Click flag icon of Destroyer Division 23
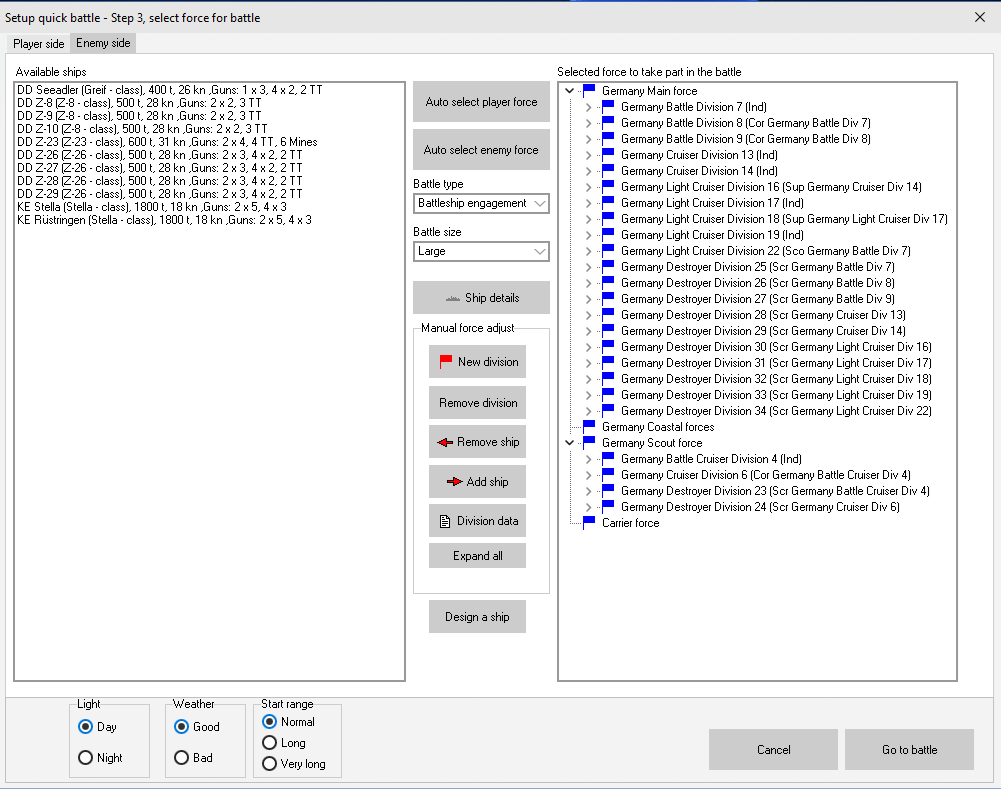The image size is (1001, 789). [608, 490]
